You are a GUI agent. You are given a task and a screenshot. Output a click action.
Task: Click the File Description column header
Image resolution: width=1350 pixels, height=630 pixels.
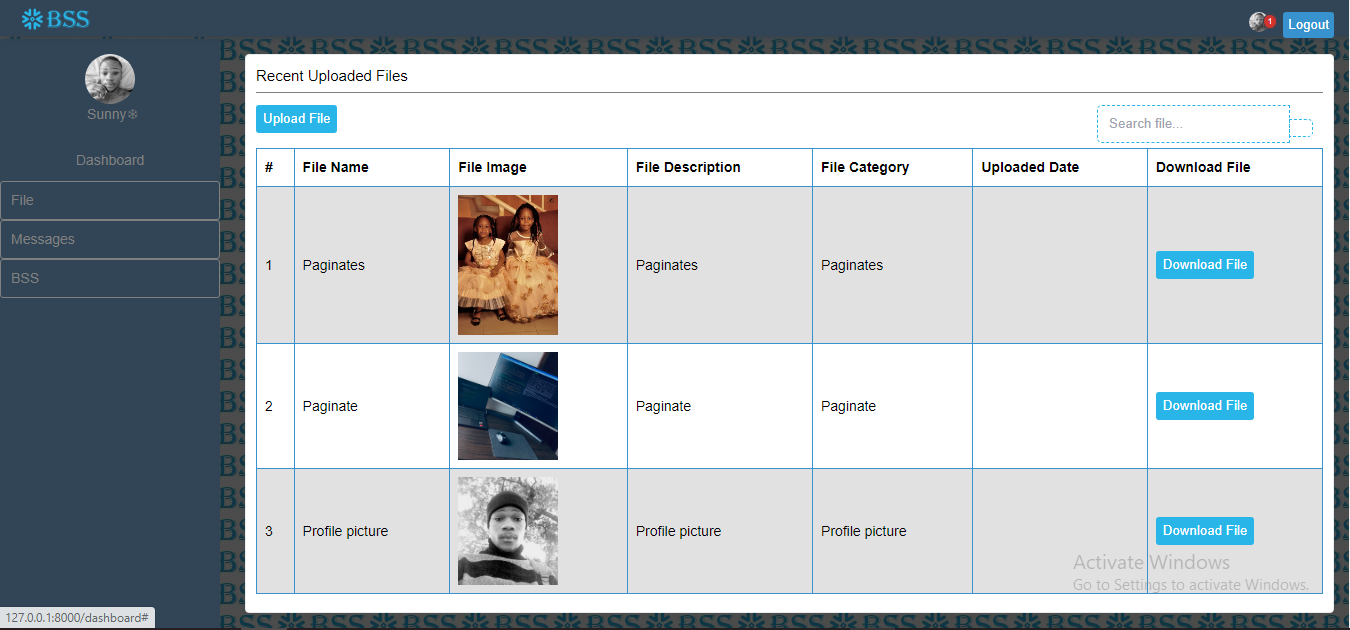pyautogui.click(x=720, y=167)
